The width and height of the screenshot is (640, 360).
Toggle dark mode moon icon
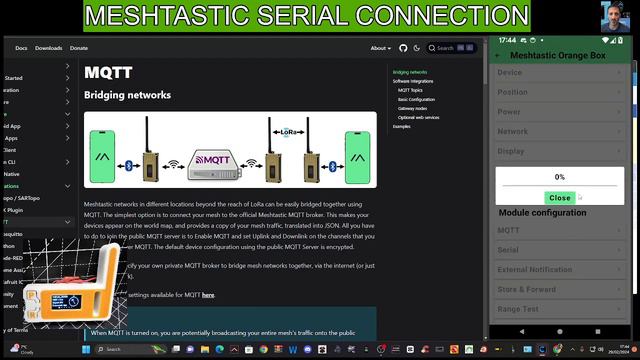pos(416,48)
